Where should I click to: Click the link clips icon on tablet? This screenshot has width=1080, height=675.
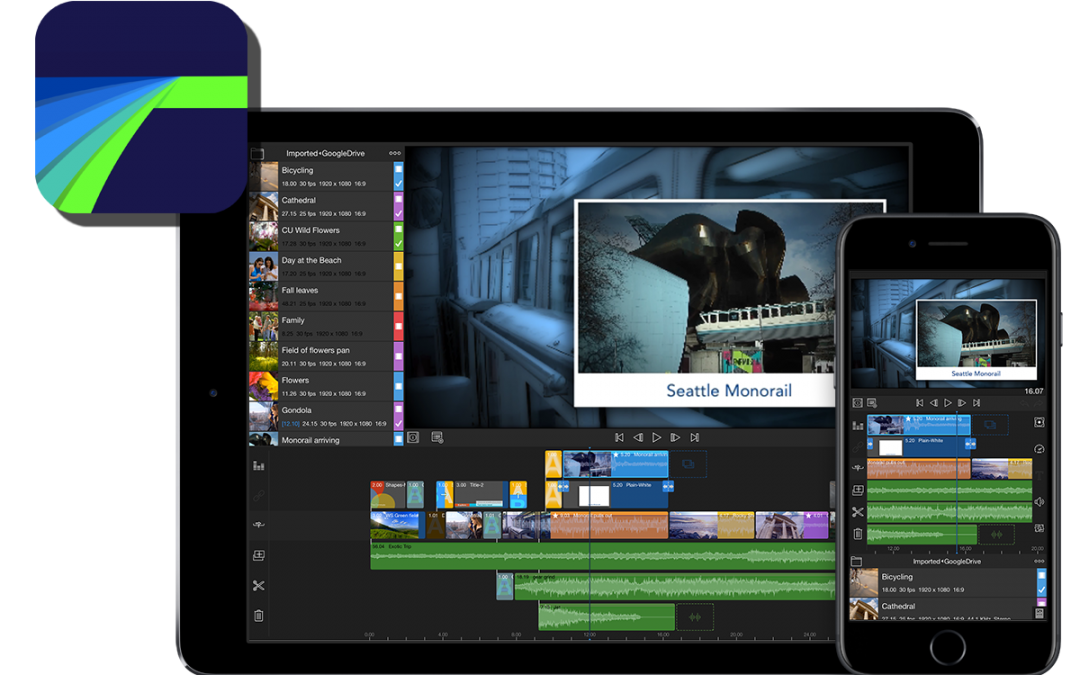[x=258, y=495]
